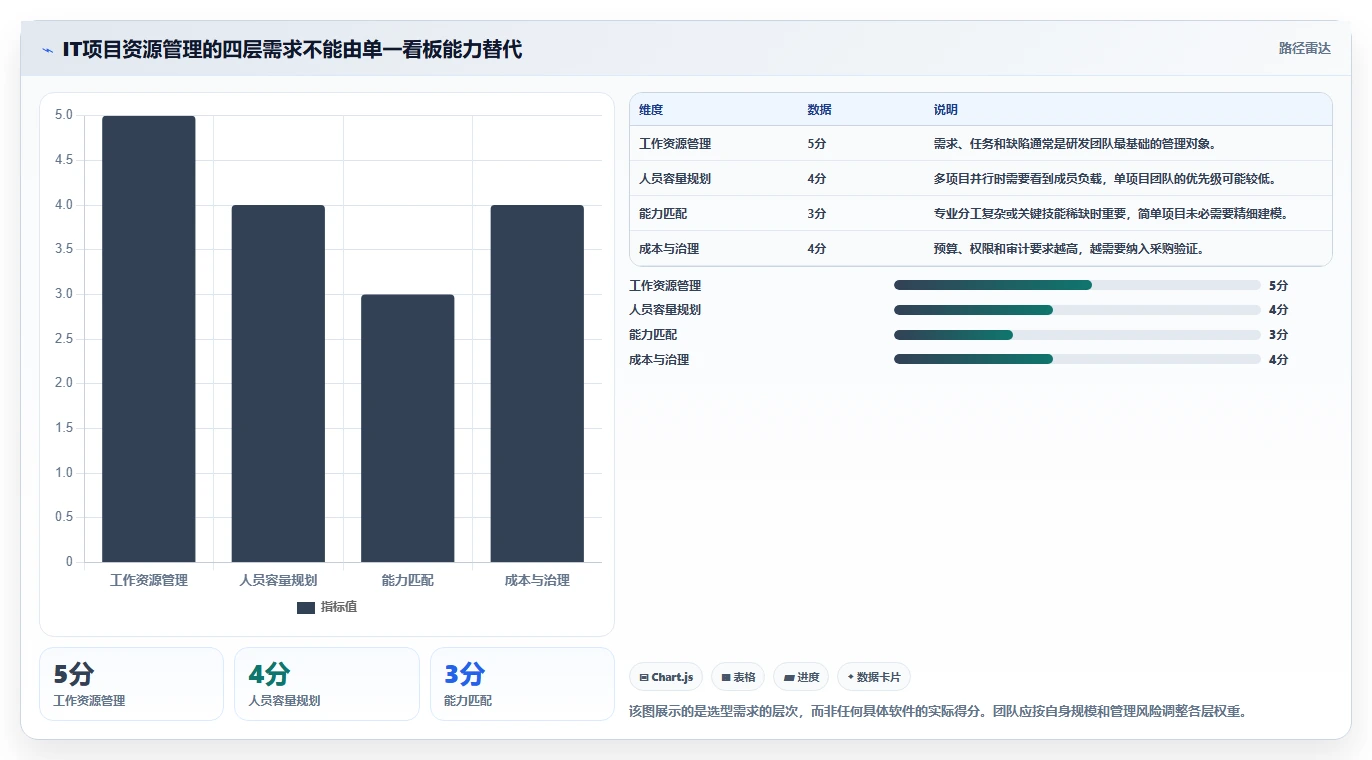
Task: Click the 成本与治理 x-axis label
Action: 537,580
